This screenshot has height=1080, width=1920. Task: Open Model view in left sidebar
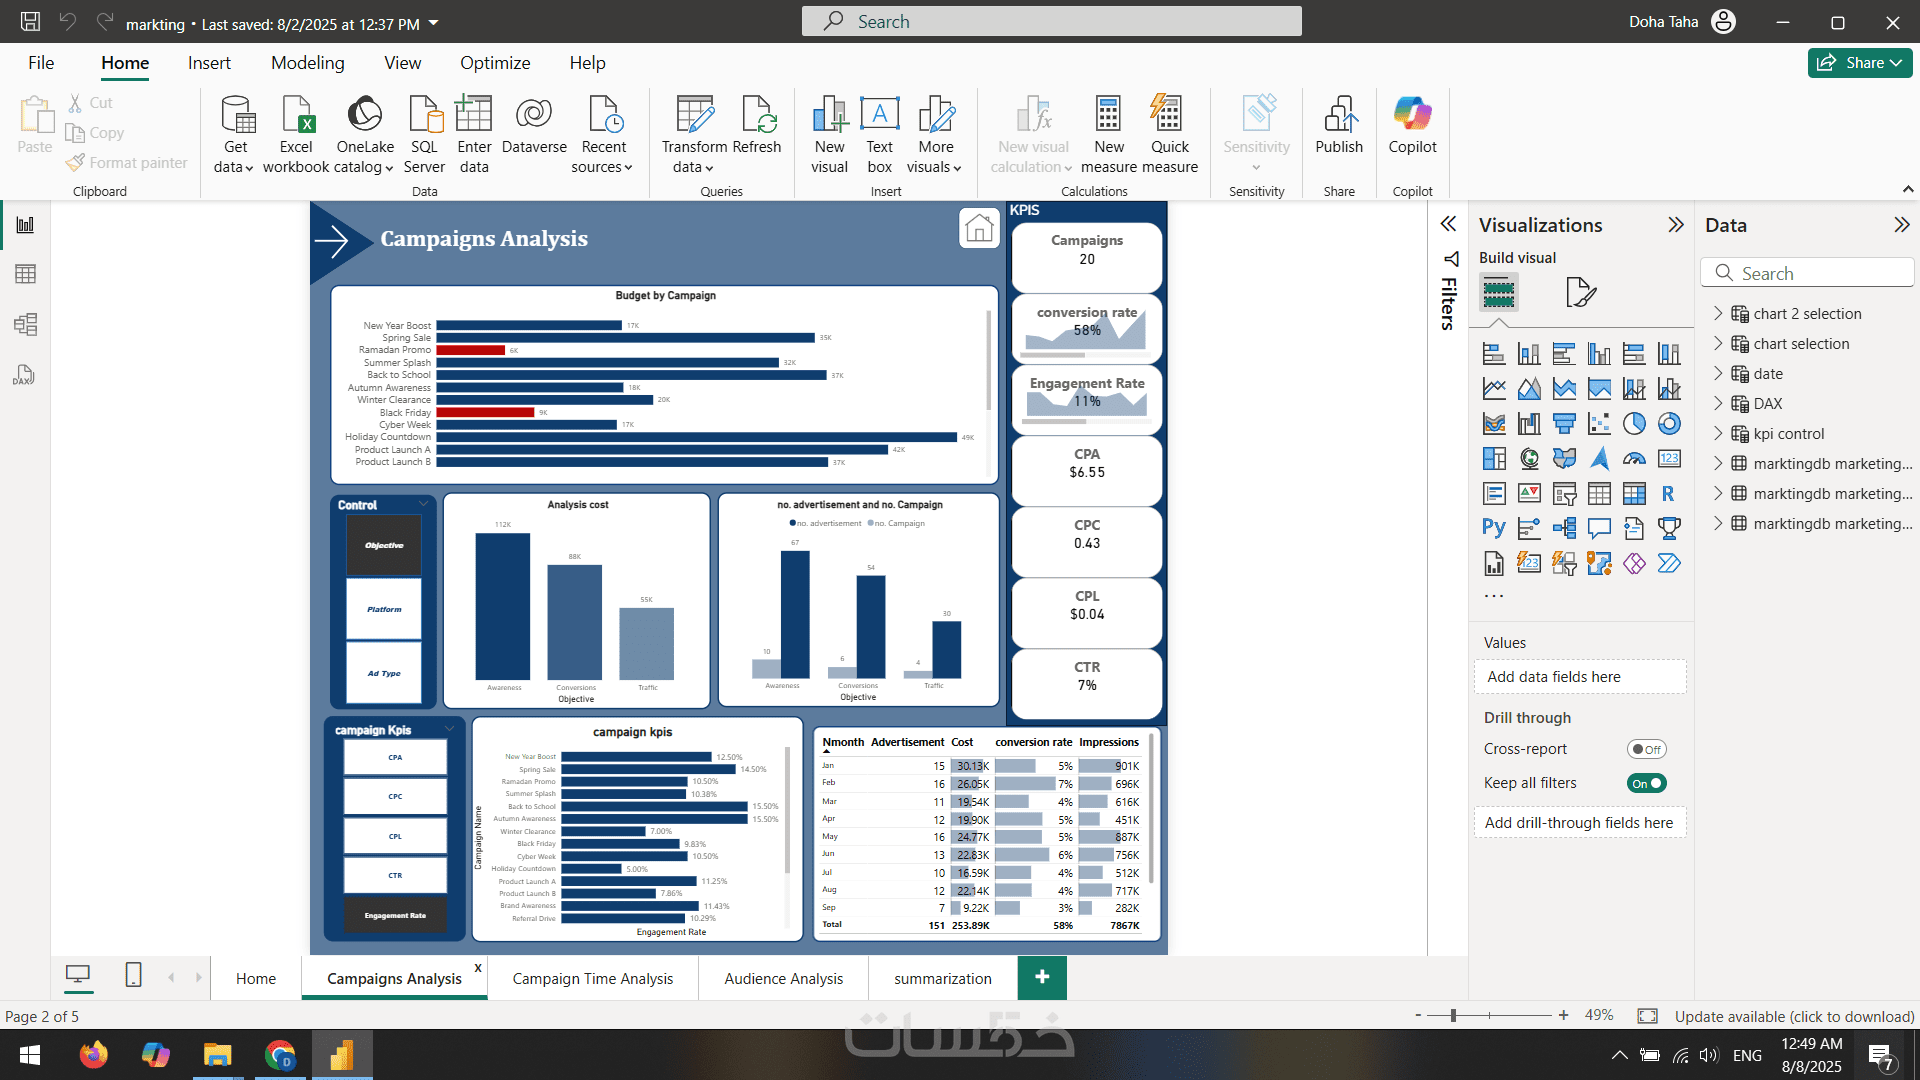tap(25, 324)
